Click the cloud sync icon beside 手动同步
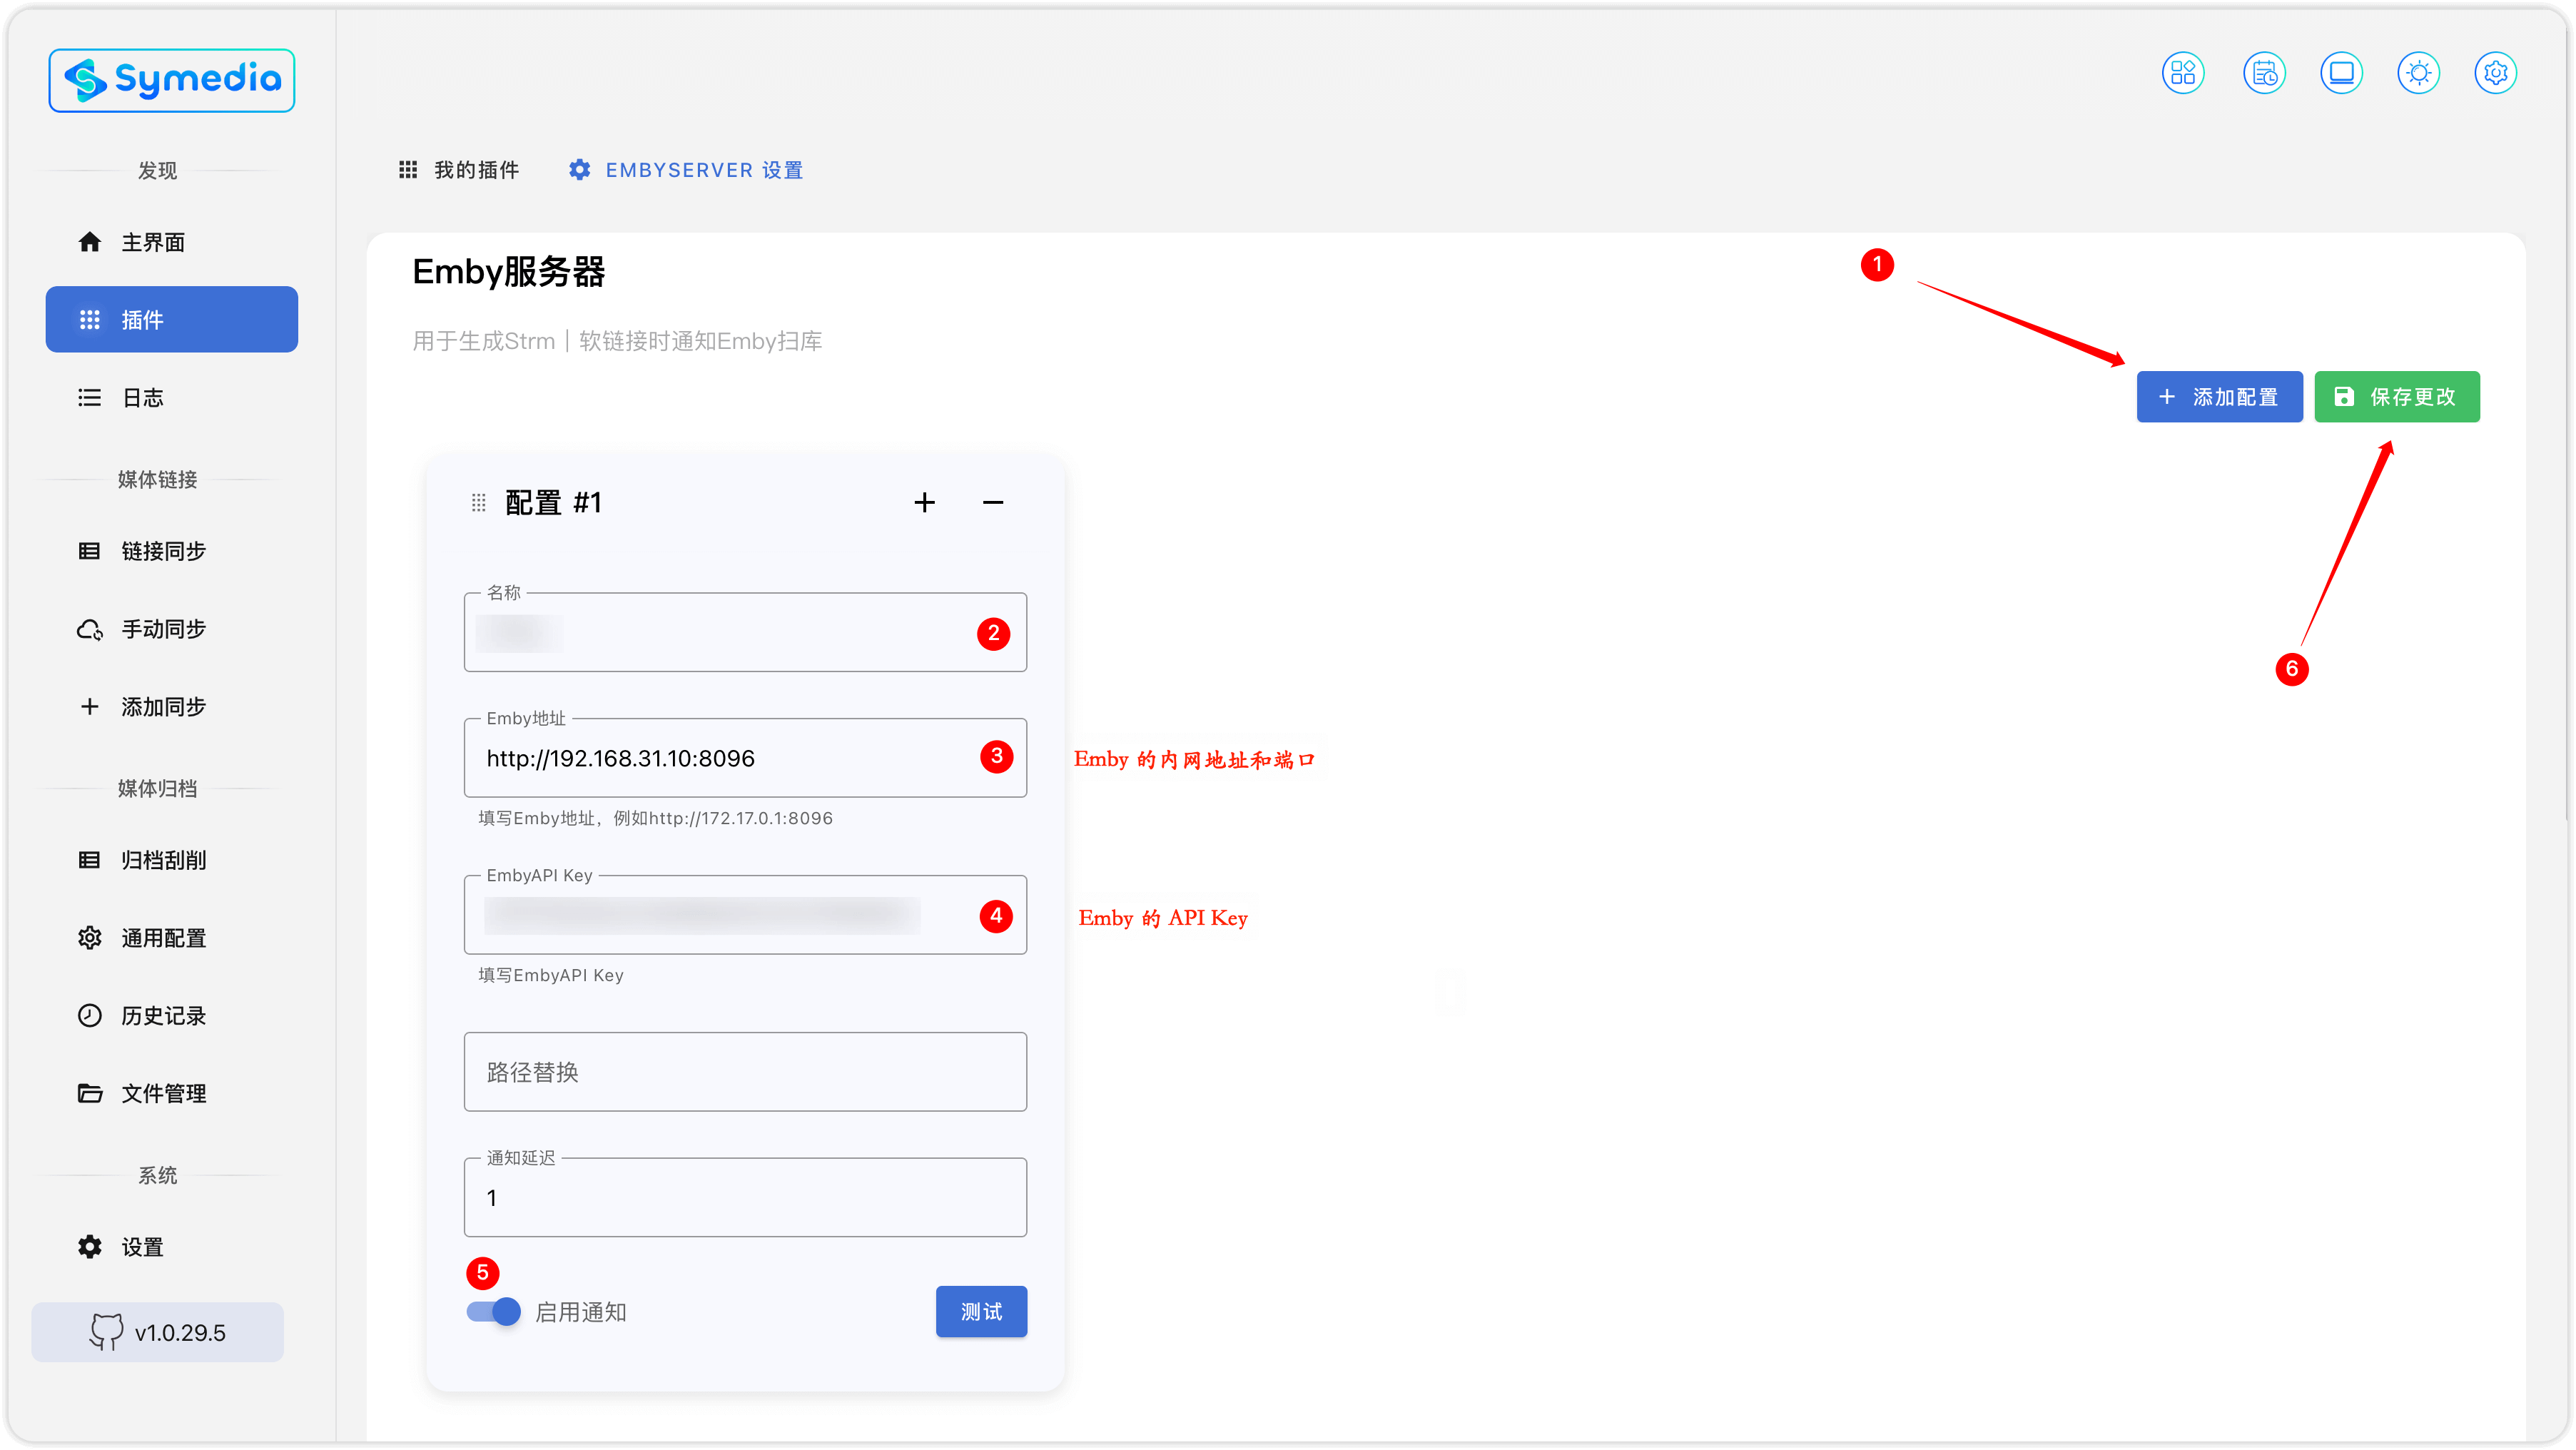 point(90,629)
